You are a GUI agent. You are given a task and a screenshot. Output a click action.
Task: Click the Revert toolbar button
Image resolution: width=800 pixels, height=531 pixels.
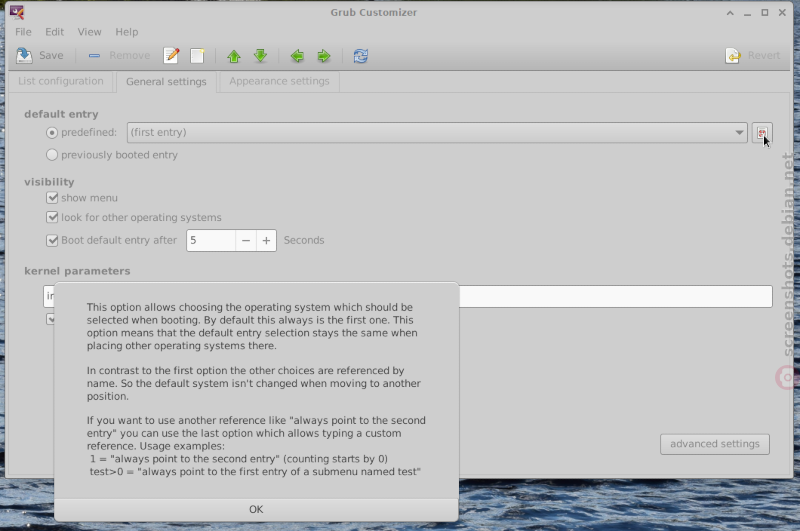[x=753, y=56]
